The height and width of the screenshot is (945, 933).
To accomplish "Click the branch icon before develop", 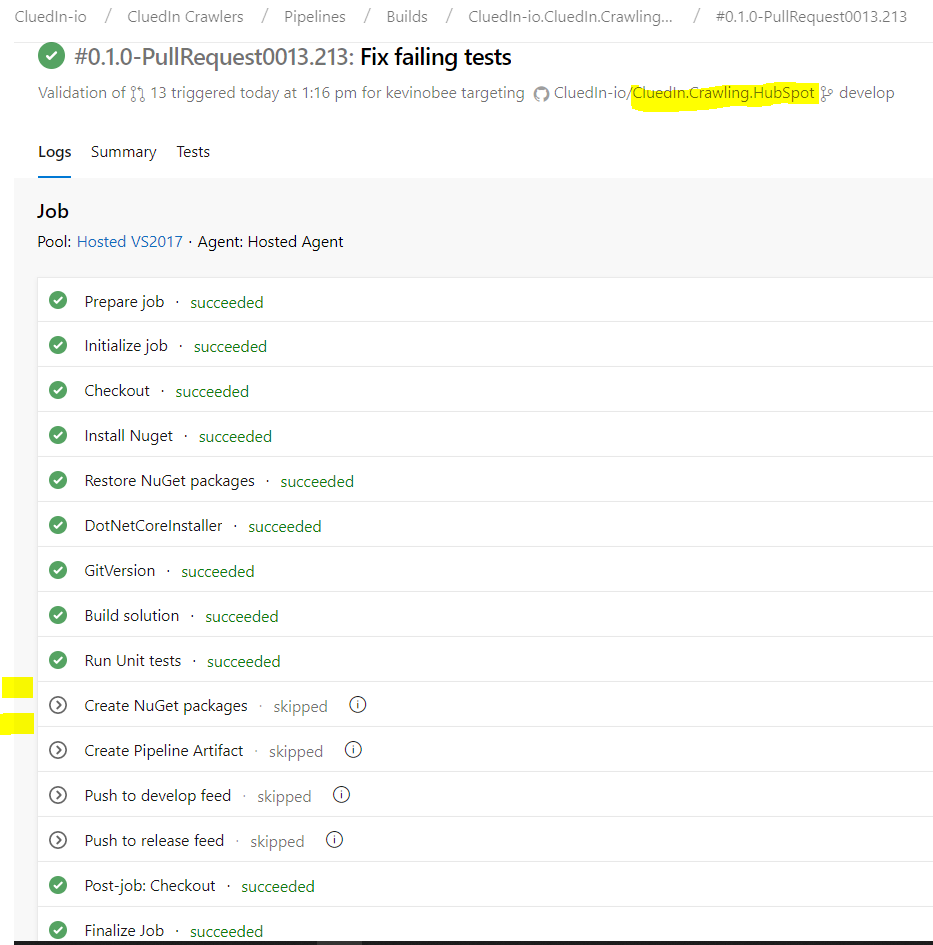I will coord(827,93).
